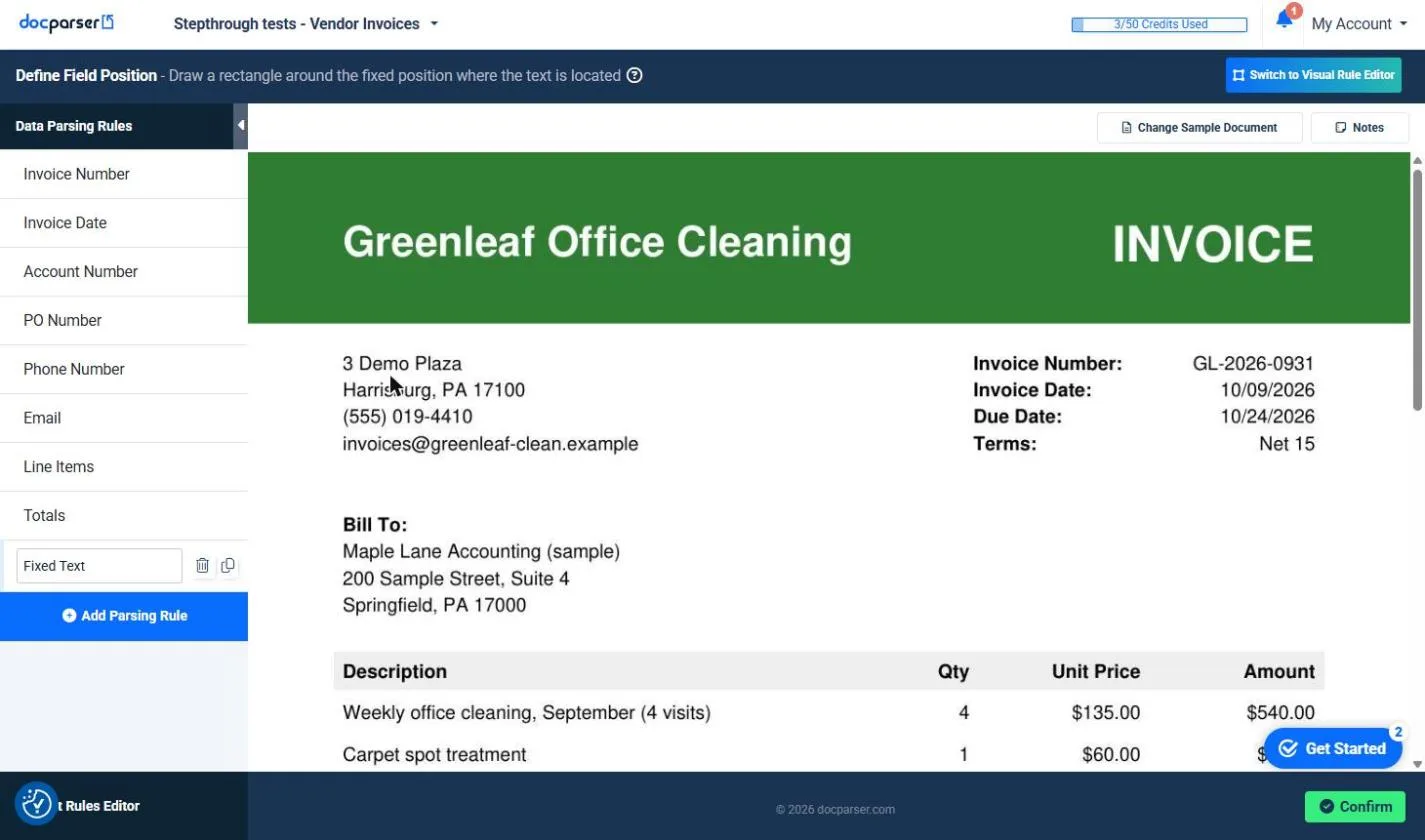Click the Unit Price column header
1425x840 pixels.
tap(1096, 672)
